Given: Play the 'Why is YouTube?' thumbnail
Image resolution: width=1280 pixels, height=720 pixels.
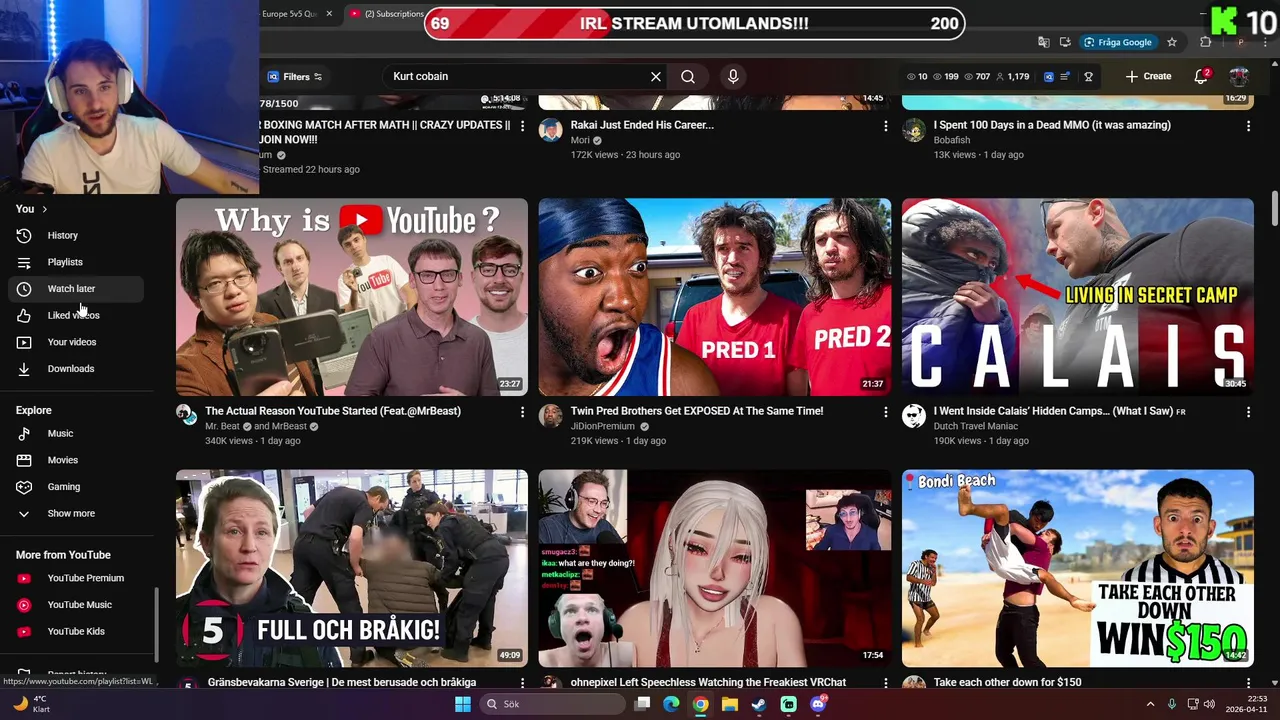Looking at the screenshot, I should point(352,297).
